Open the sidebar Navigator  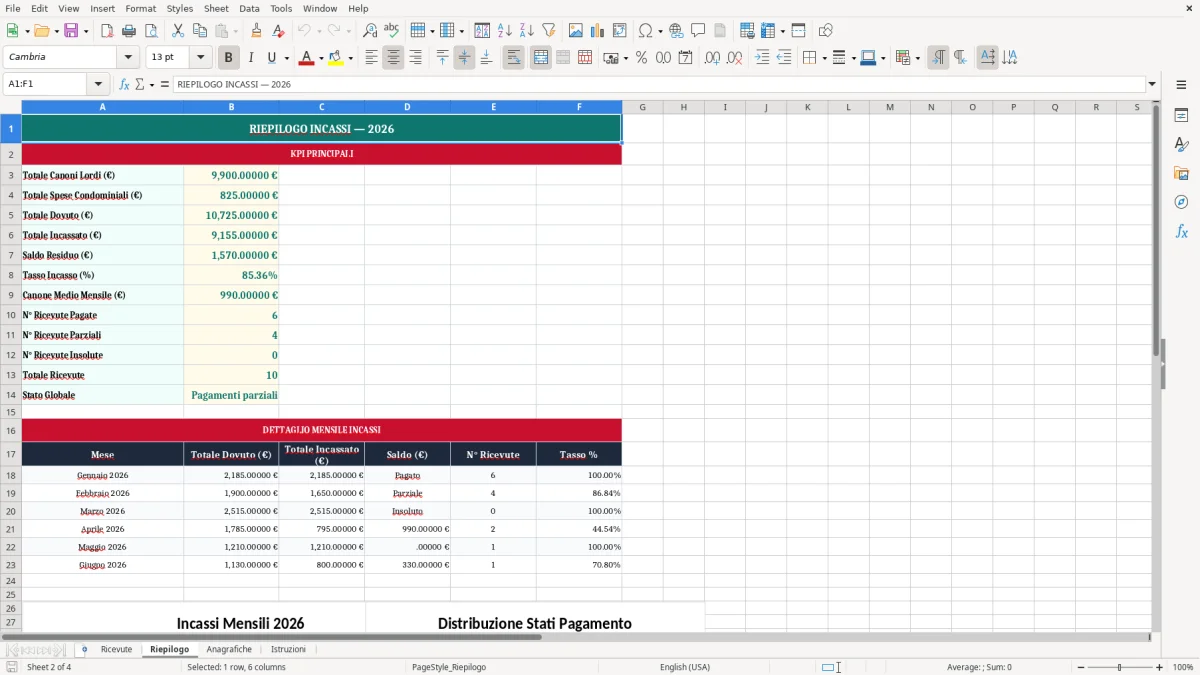1181,202
